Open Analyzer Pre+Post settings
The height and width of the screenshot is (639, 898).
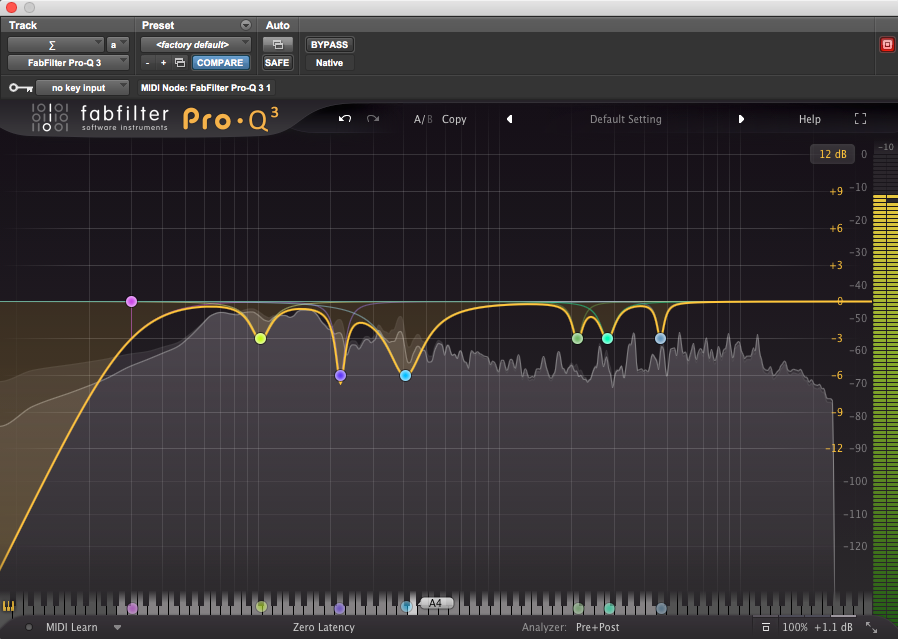tap(597, 628)
